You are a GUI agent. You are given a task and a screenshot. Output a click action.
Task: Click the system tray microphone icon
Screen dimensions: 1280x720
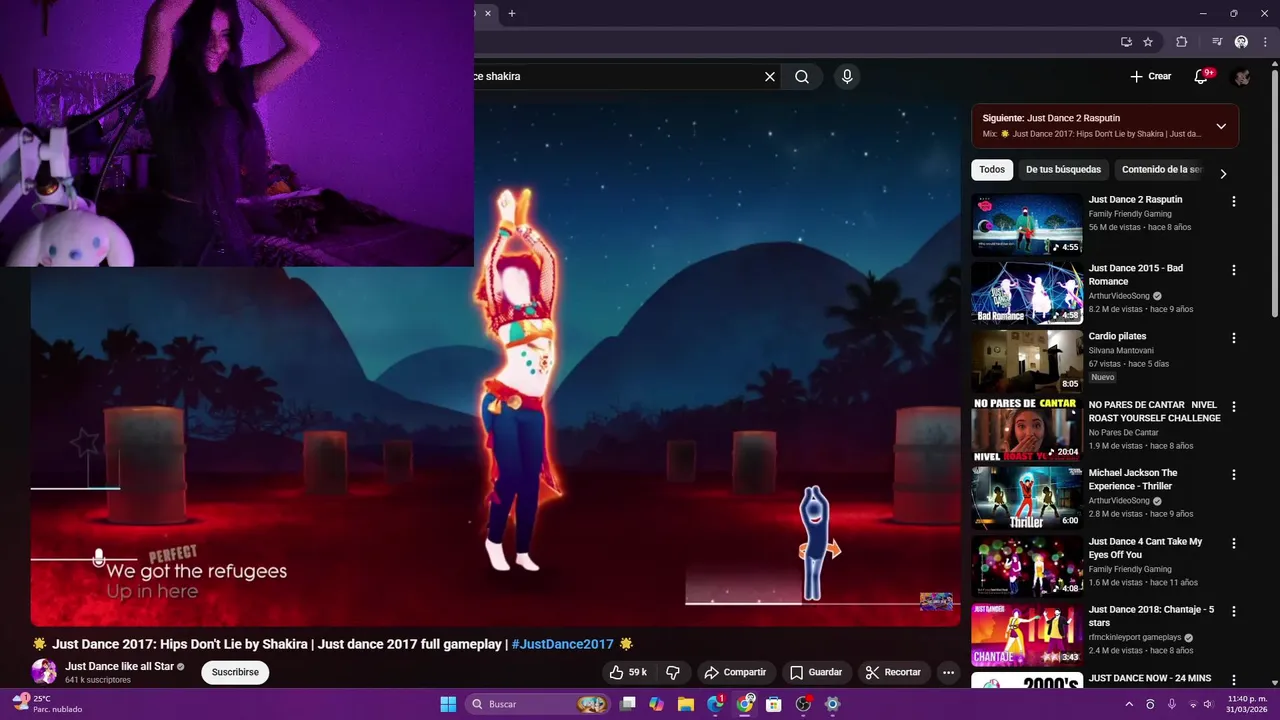(x=1171, y=704)
